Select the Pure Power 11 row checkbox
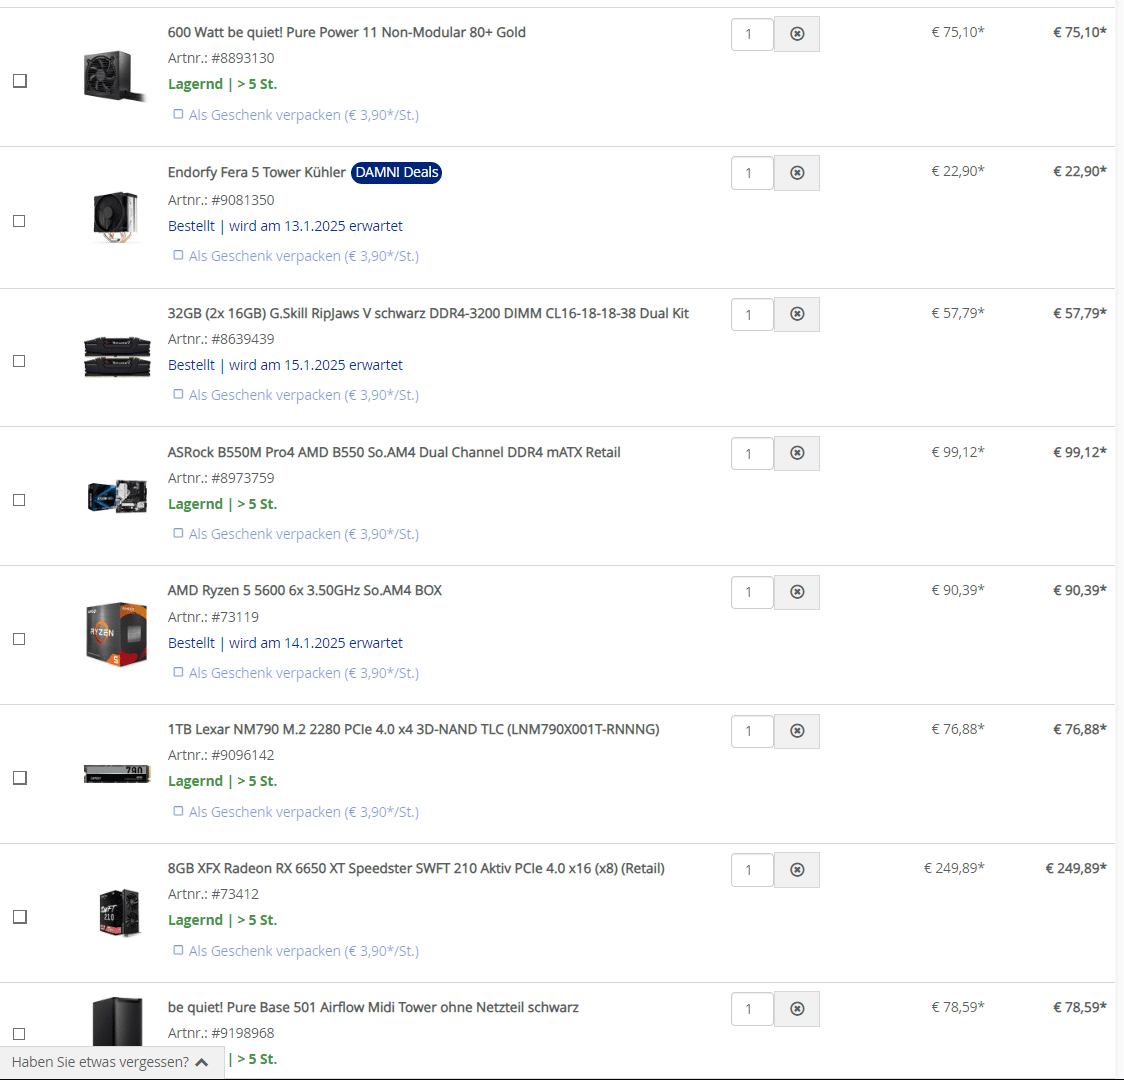Image resolution: width=1124 pixels, height=1080 pixels. coord(20,81)
